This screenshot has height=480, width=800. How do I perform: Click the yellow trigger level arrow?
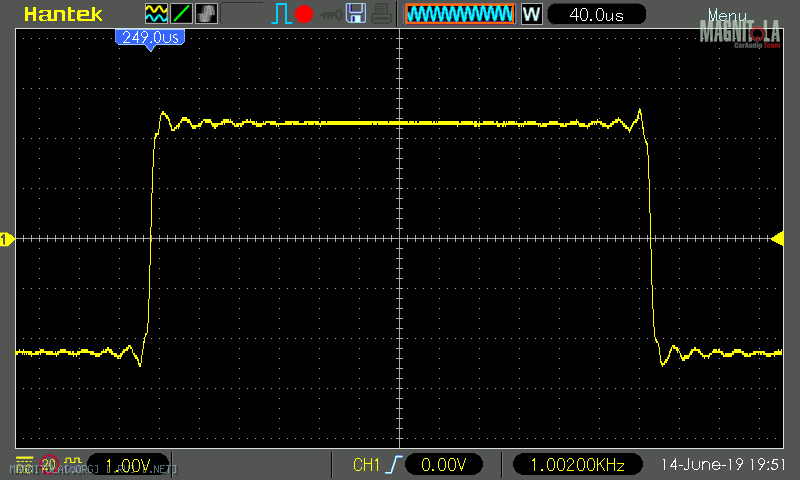[778, 239]
